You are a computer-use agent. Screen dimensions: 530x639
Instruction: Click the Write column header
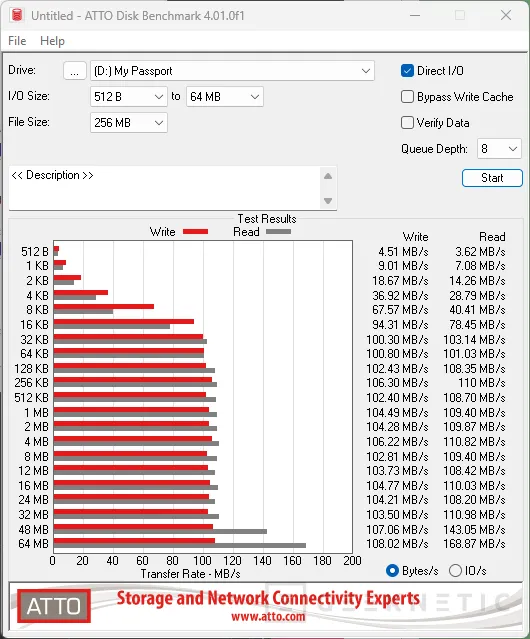[x=416, y=237]
